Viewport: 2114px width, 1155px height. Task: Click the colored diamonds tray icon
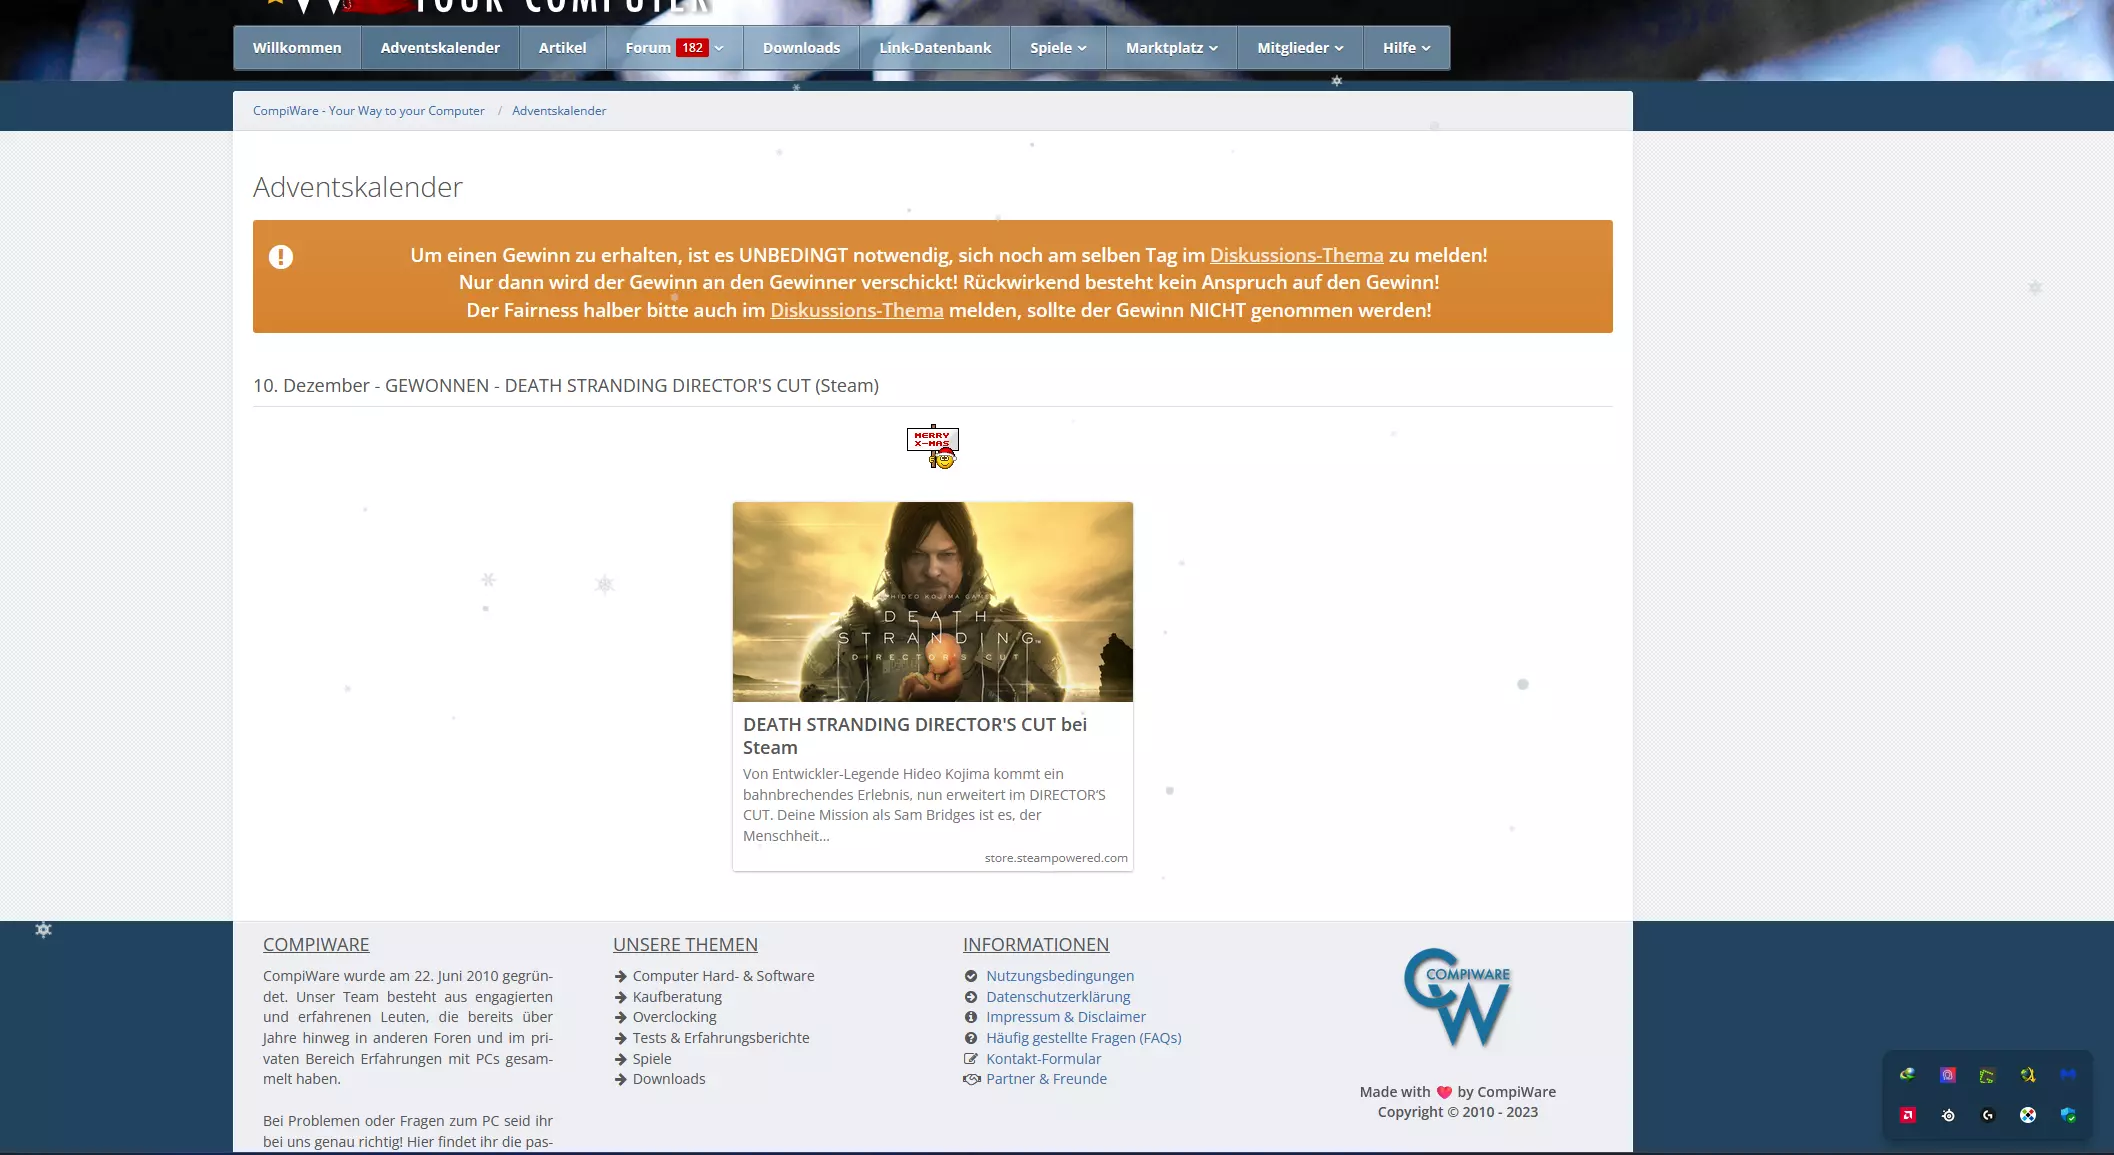pyautogui.click(x=2028, y=1115)
